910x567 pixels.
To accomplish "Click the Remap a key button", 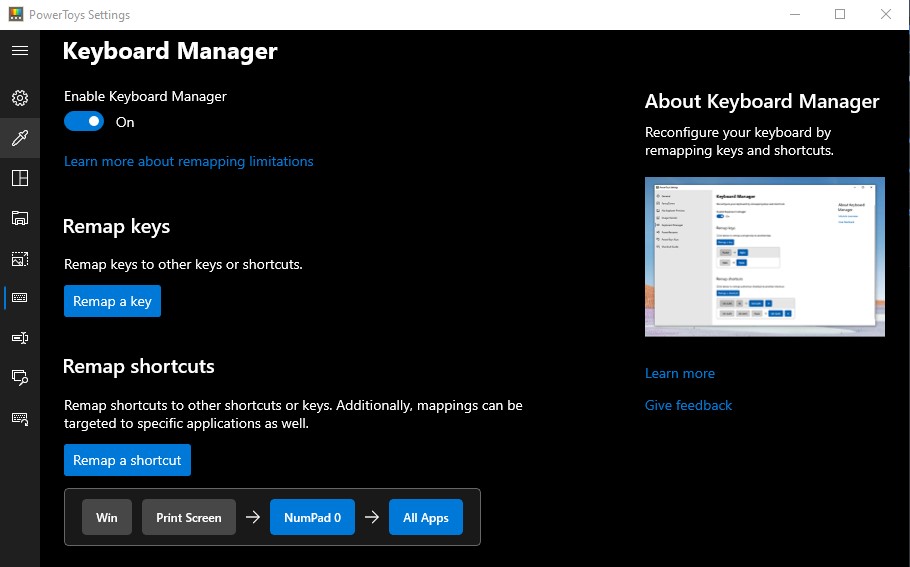I will click(112, 301).
